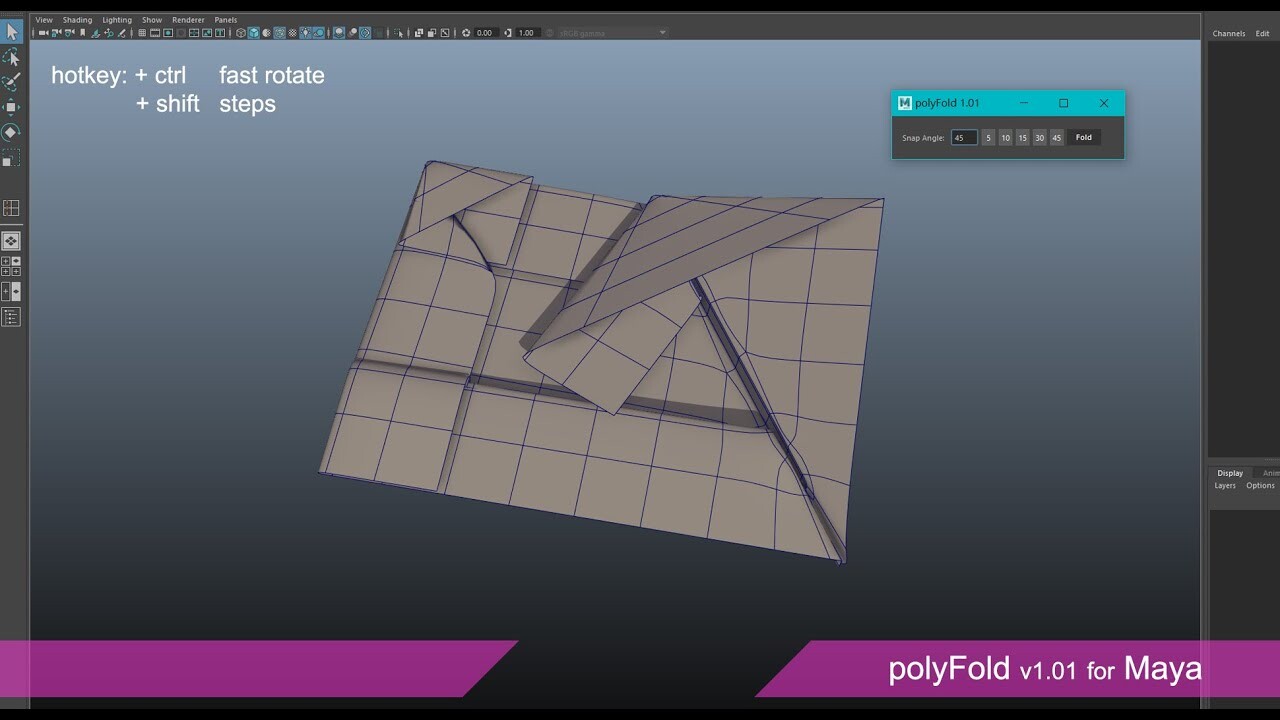Open the Shading menu

coord(77,19)
